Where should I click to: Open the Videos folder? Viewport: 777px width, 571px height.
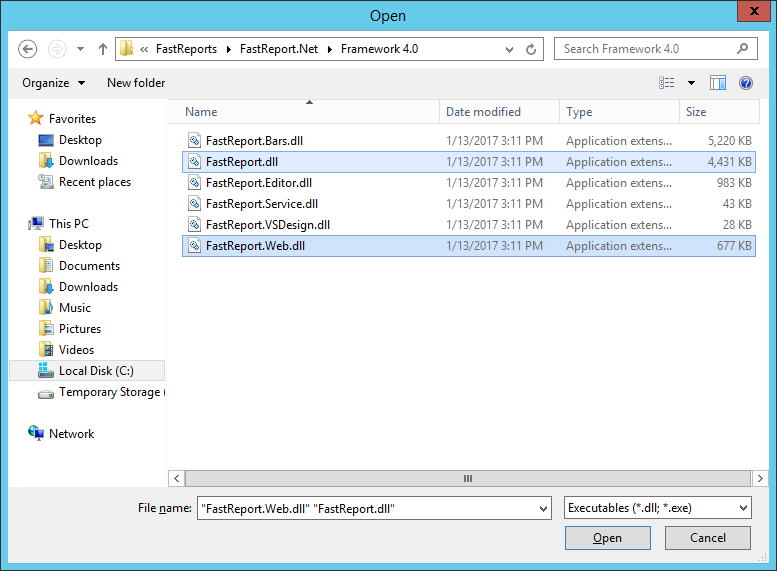[76, 349]
